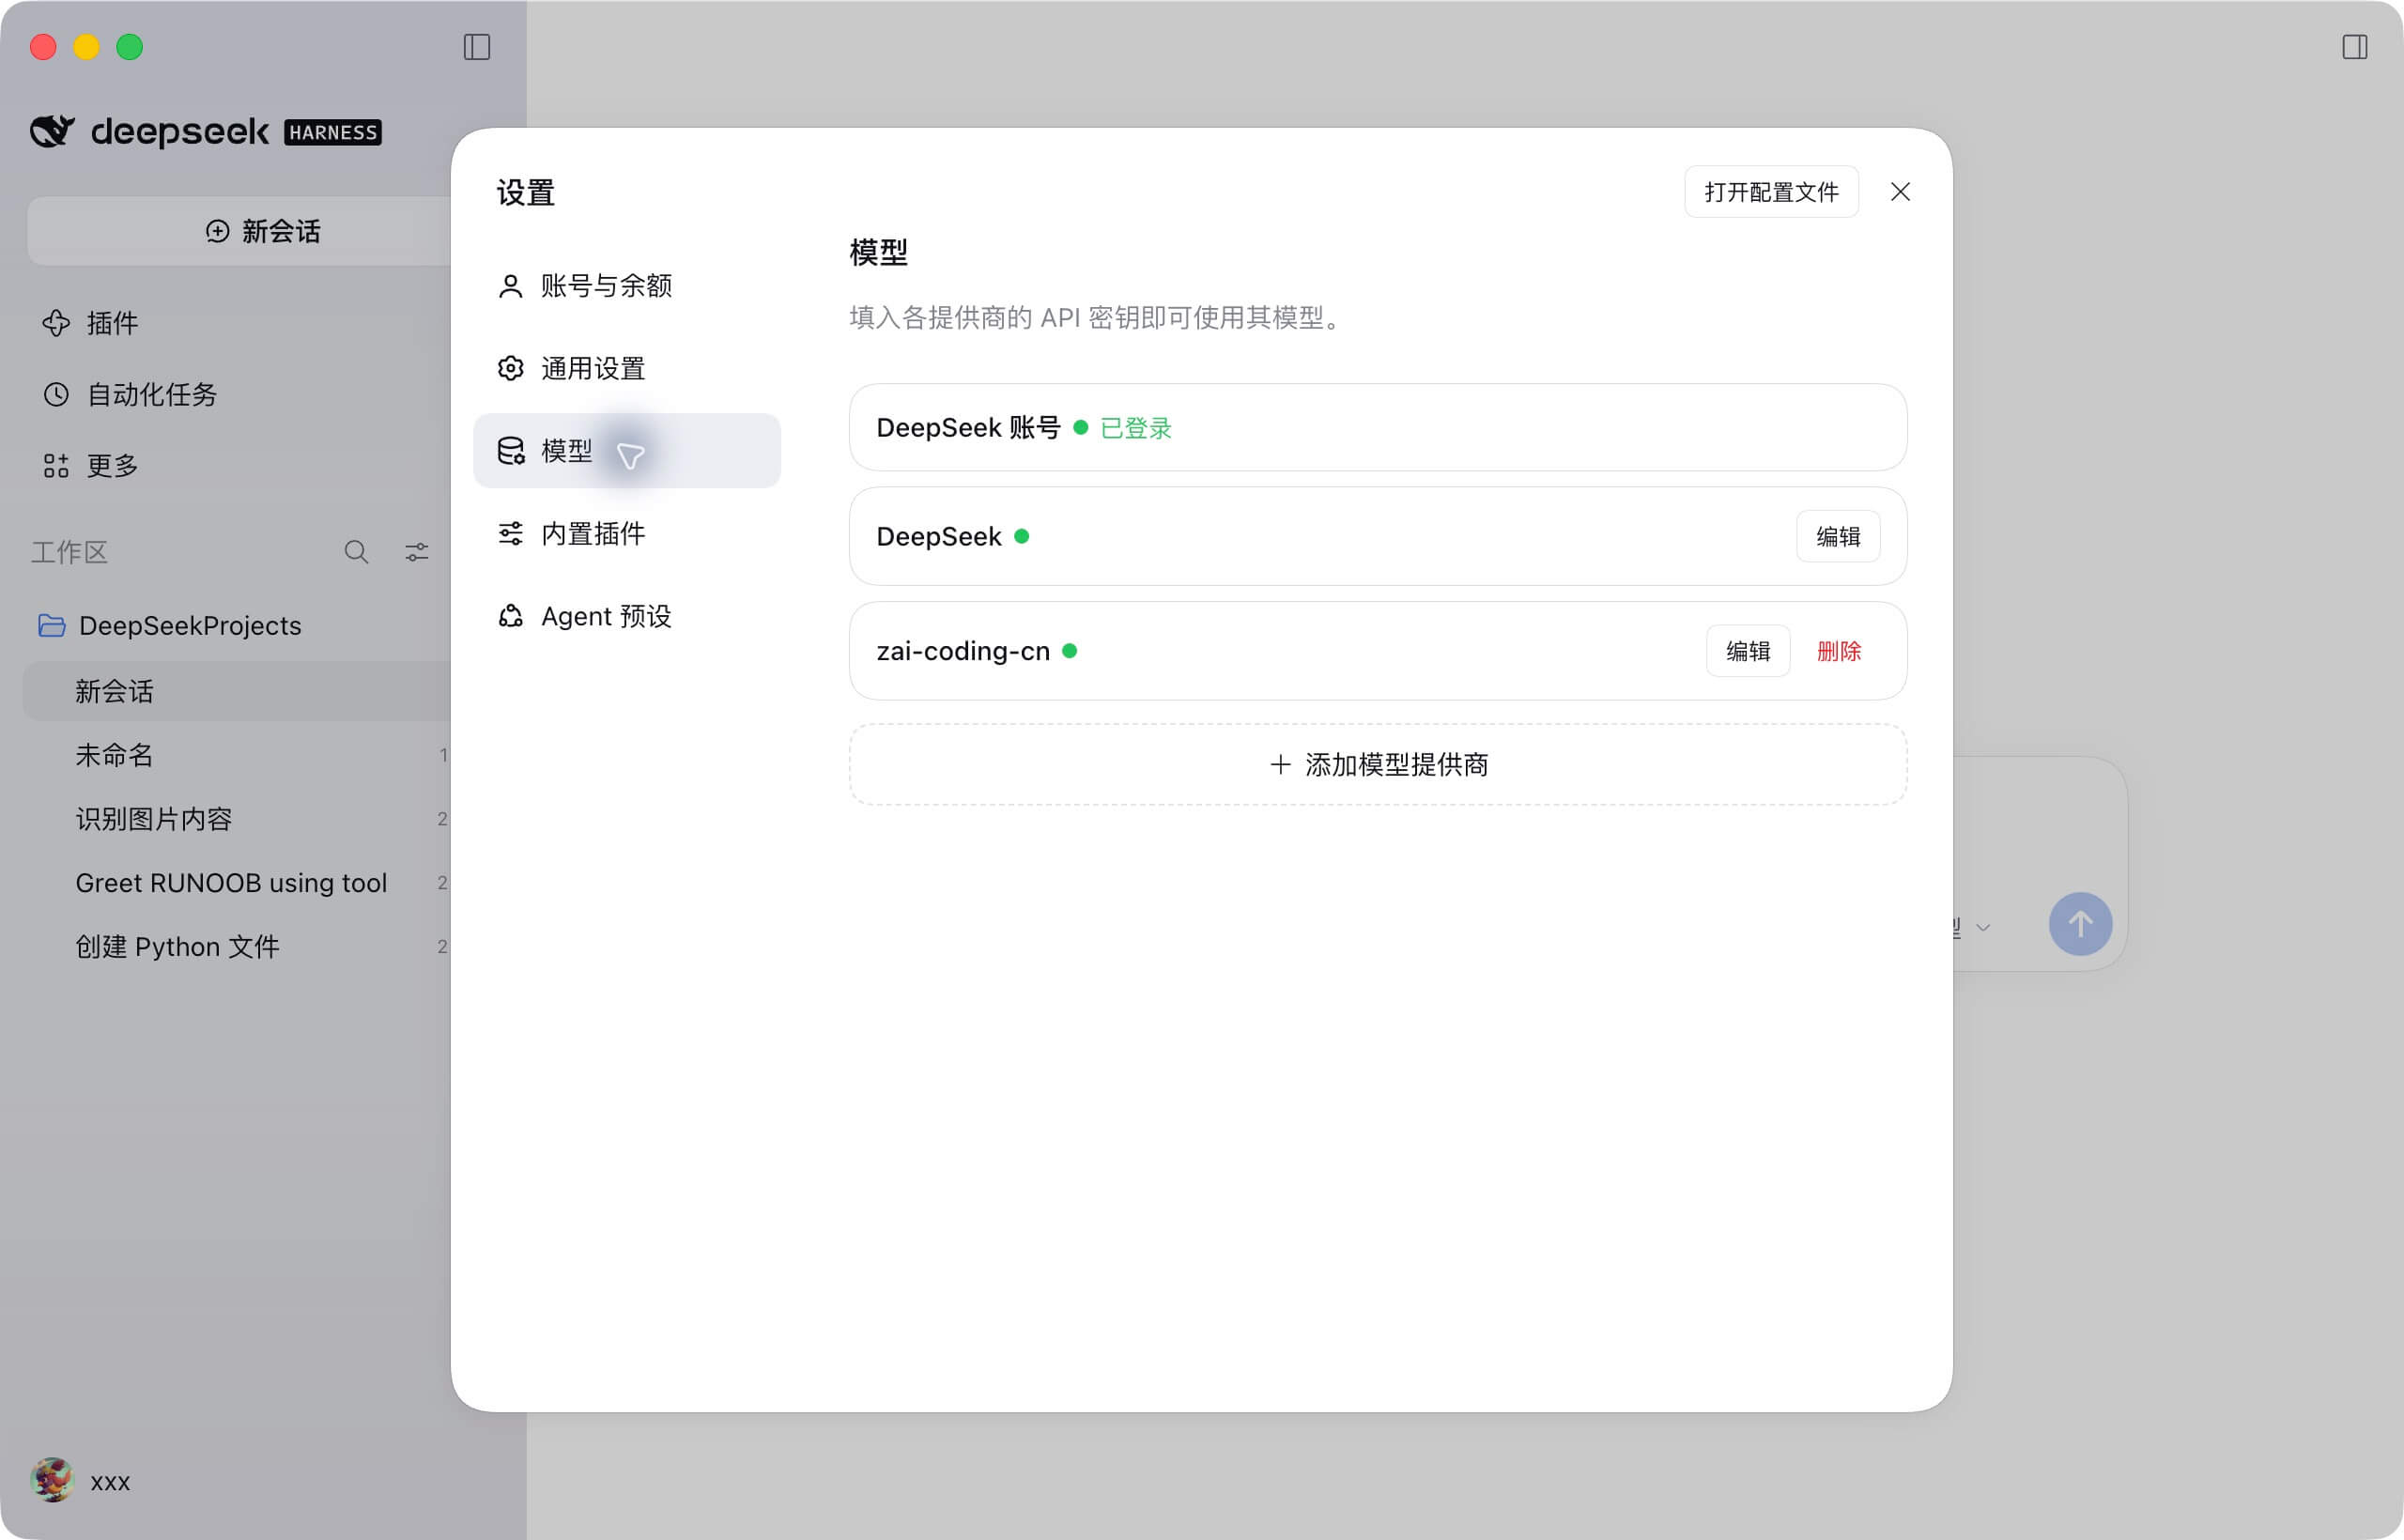Click the 已登录 status text
This screenshot has height=1540, width=2404.
click(1135, 428)
